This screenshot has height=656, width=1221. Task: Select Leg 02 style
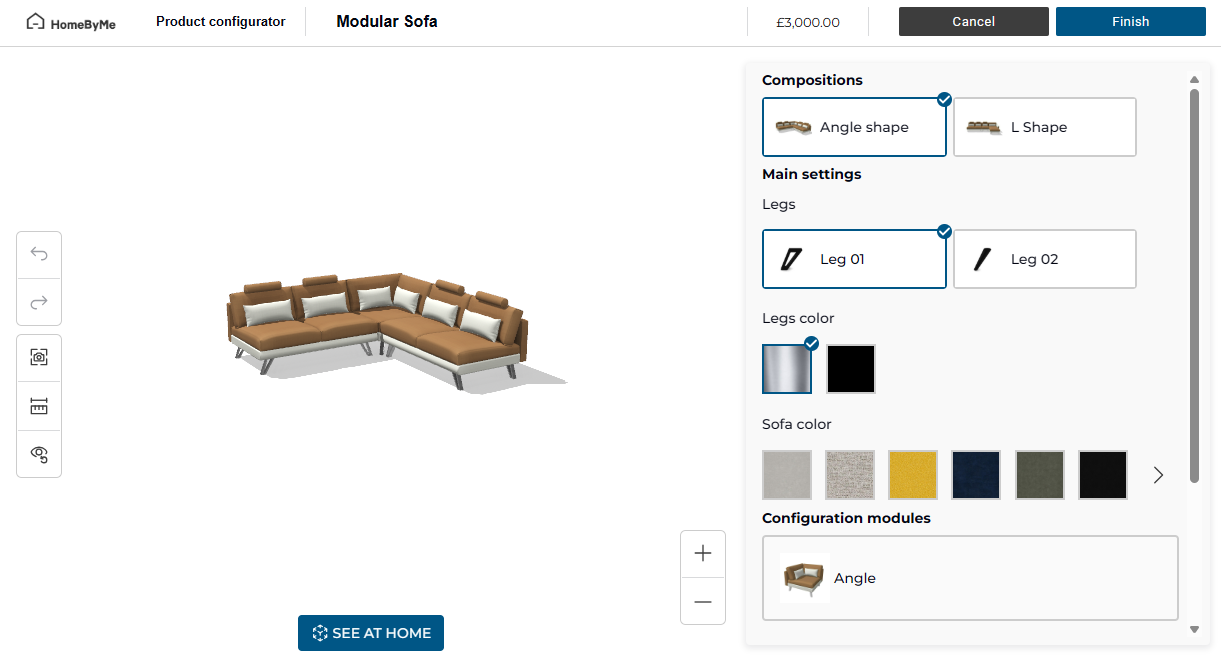[x=1044, y=259]
